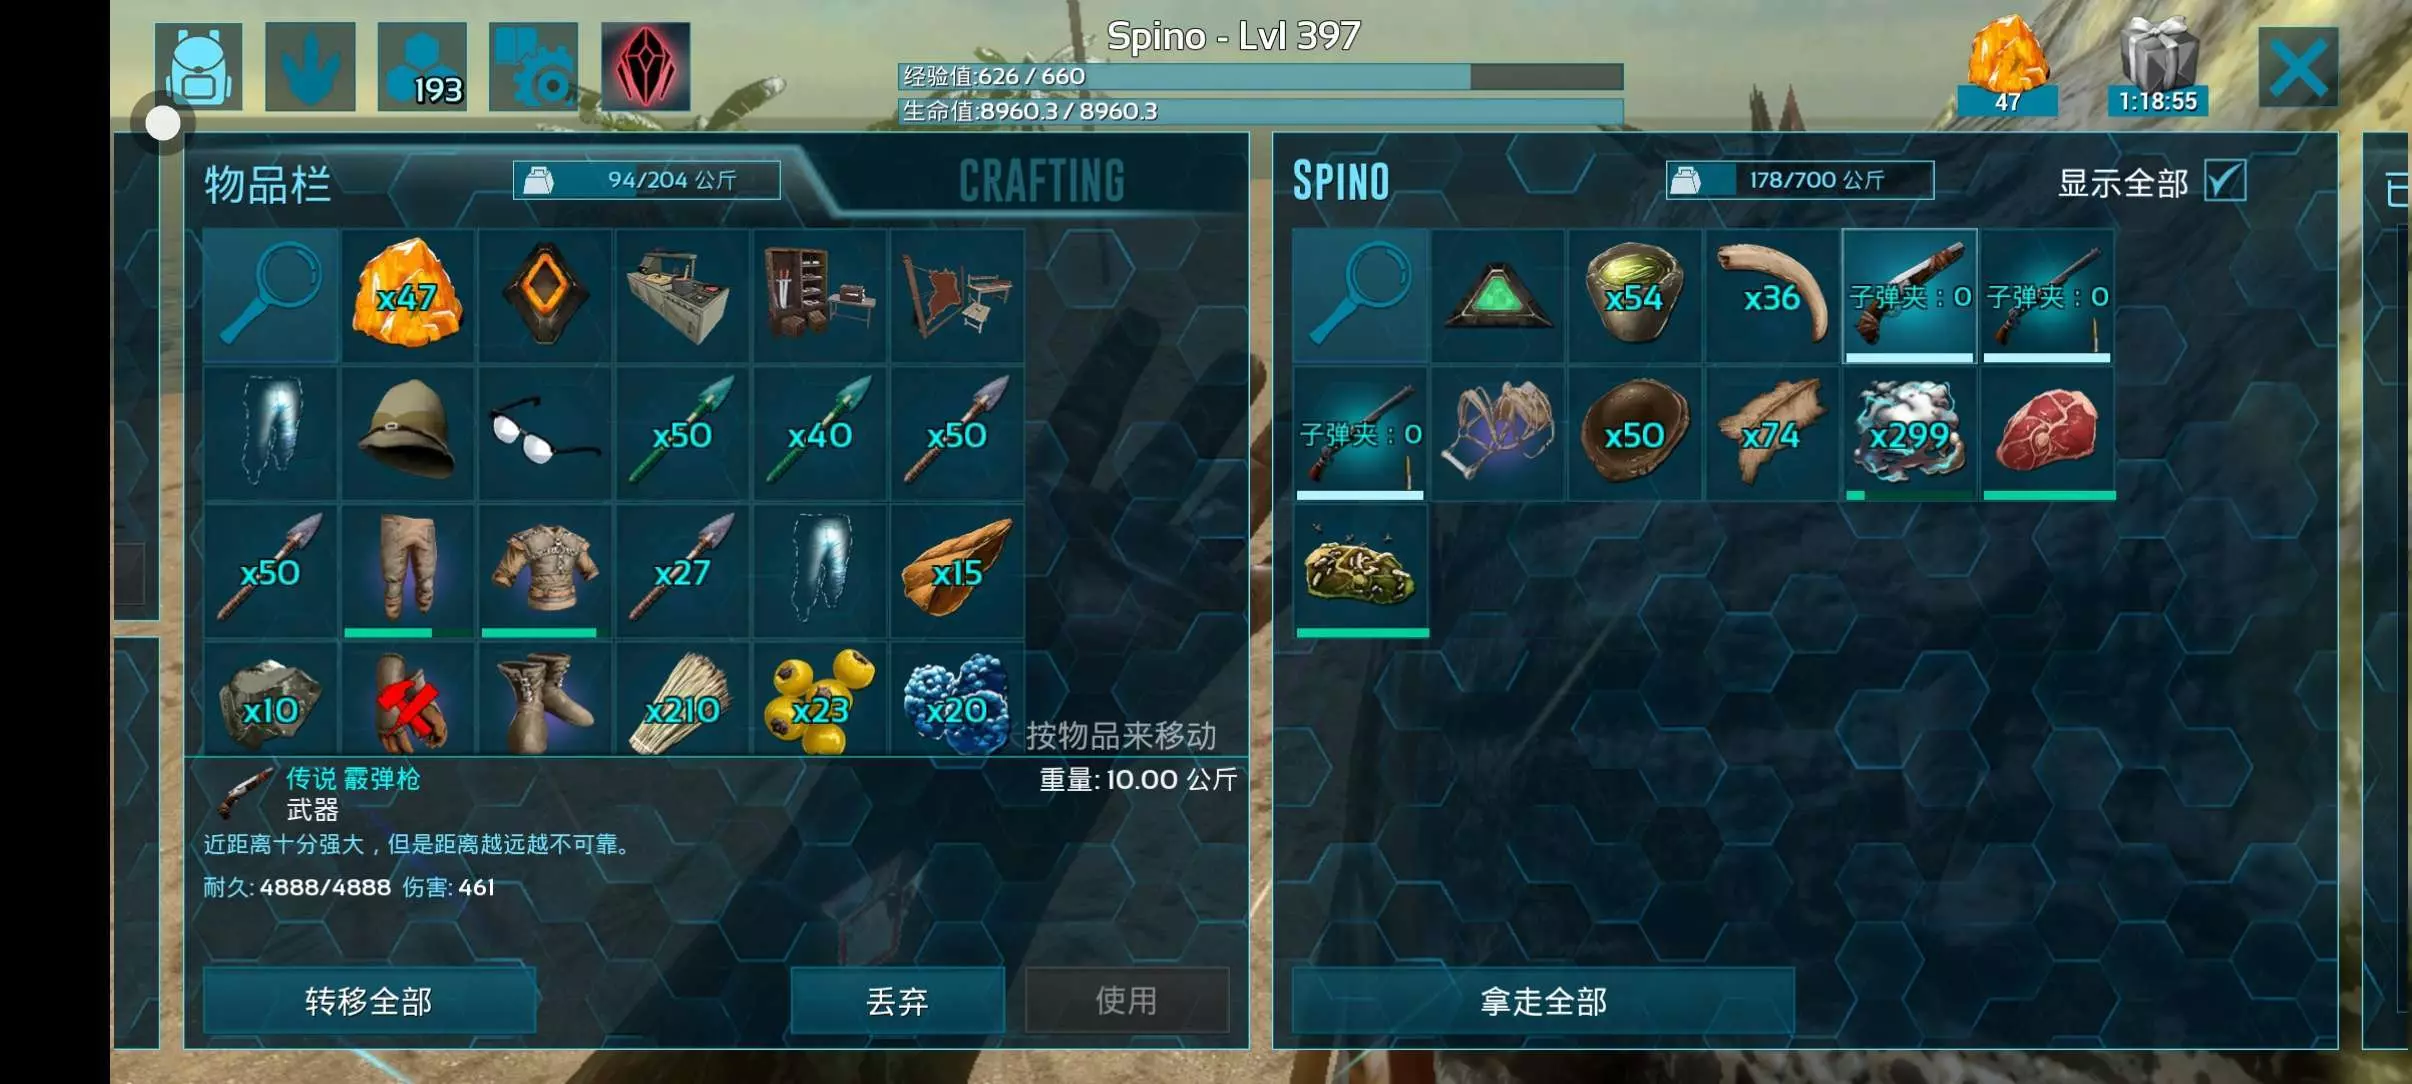
Task: Select the x299 wool stack in Spino
Action: tap(1909, 433)
